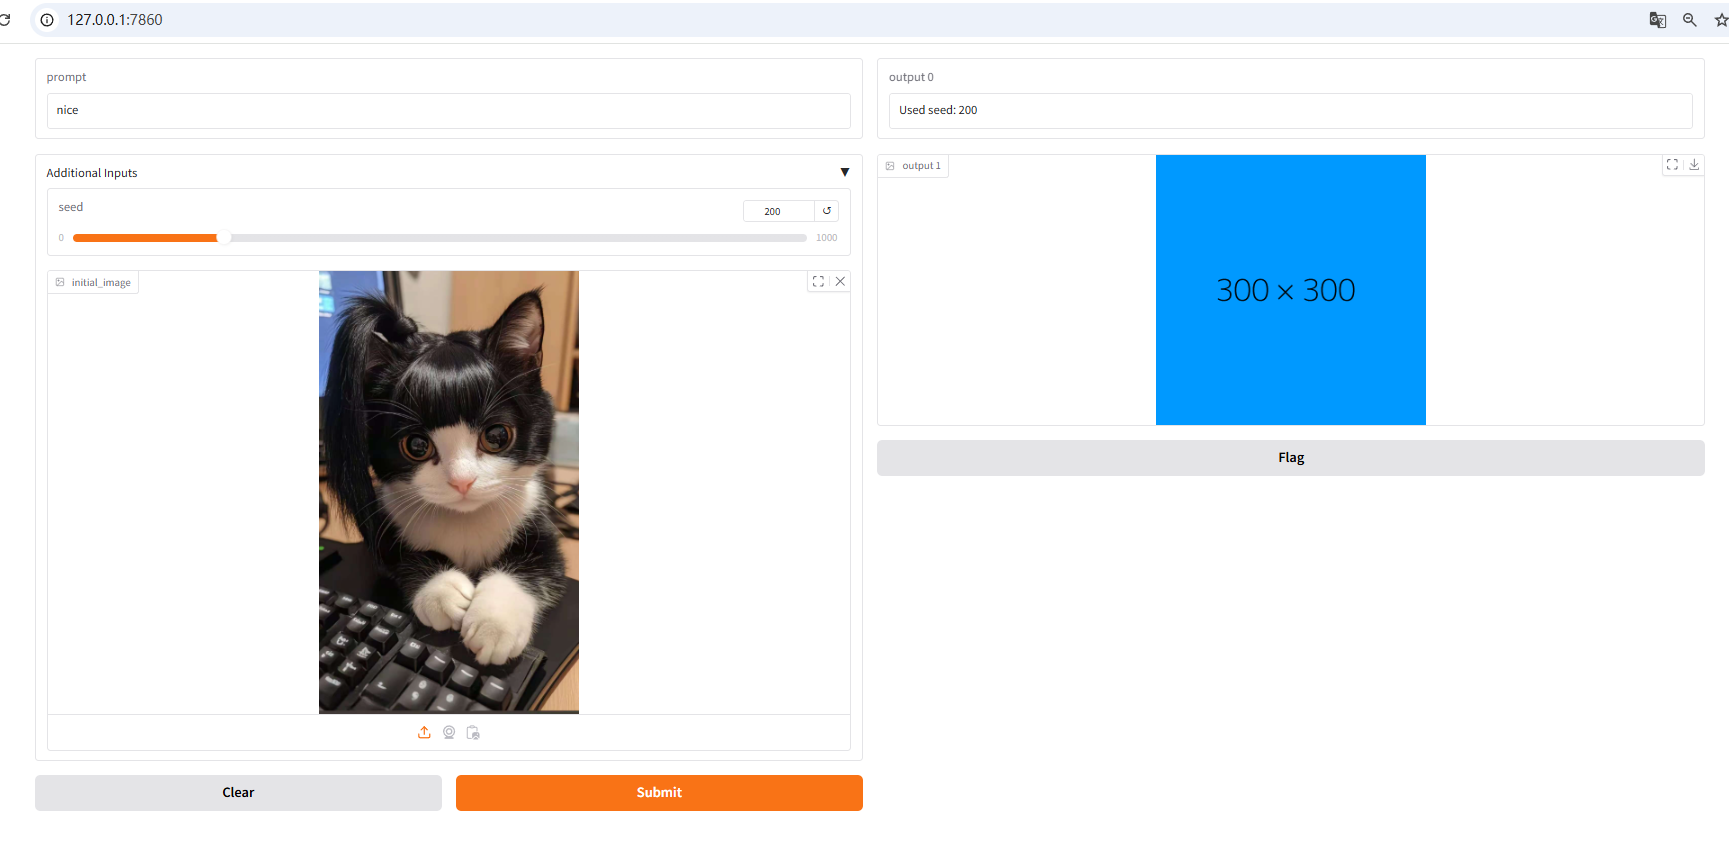Click the Additional Inputs heading text
This screenshot has width=1729, height=843.
[x=92, y=173]
